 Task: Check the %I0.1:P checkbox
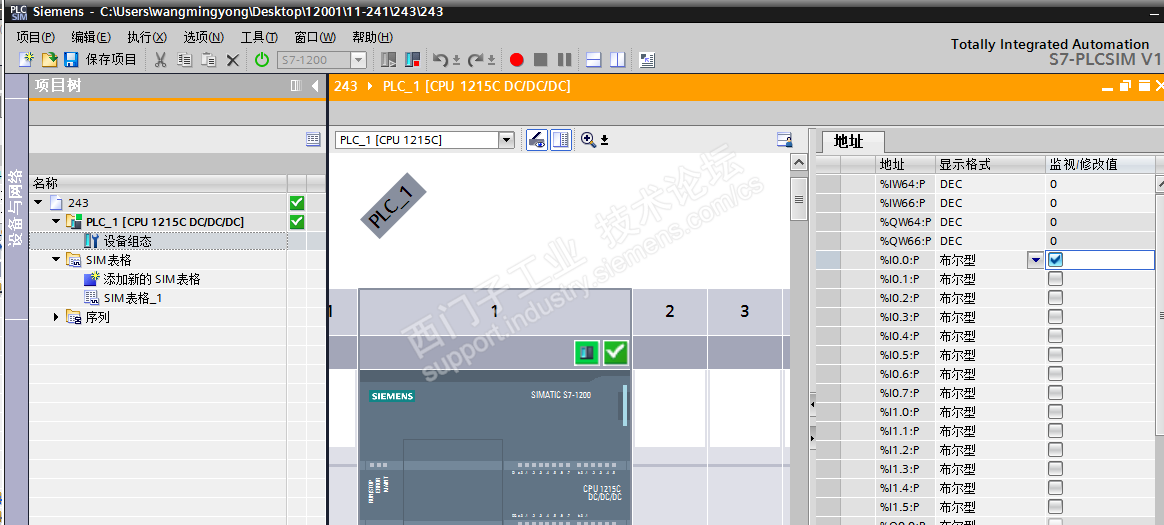[x=1055, y=278]
